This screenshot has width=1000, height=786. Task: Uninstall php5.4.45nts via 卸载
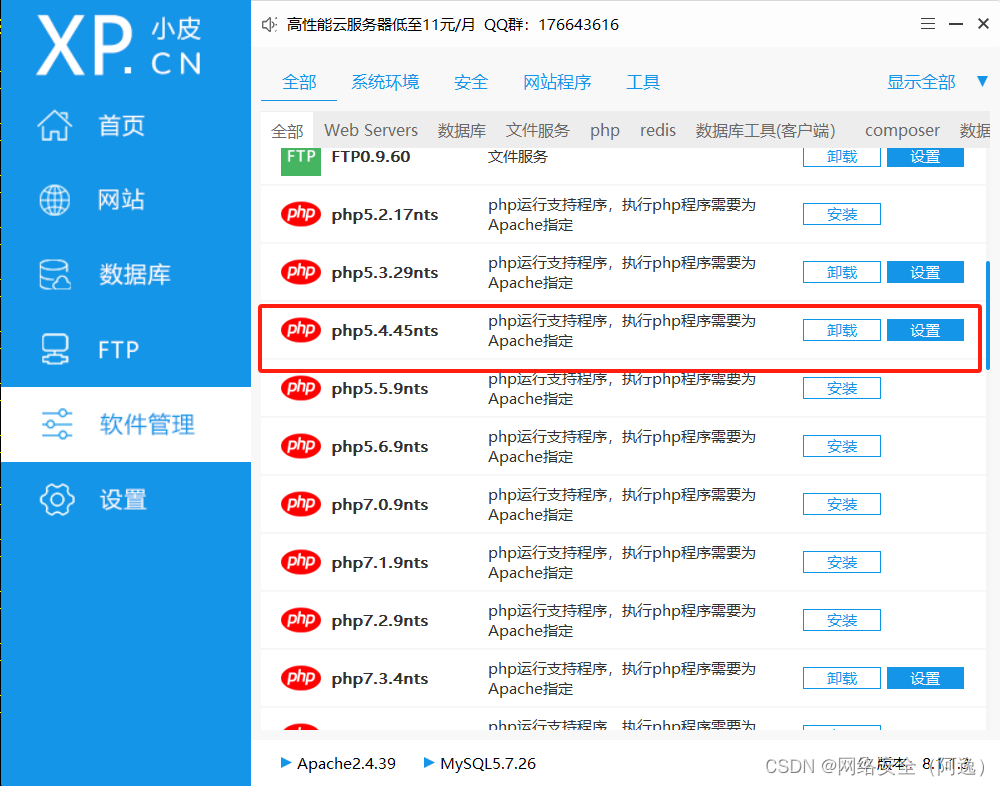pos(841,330)
